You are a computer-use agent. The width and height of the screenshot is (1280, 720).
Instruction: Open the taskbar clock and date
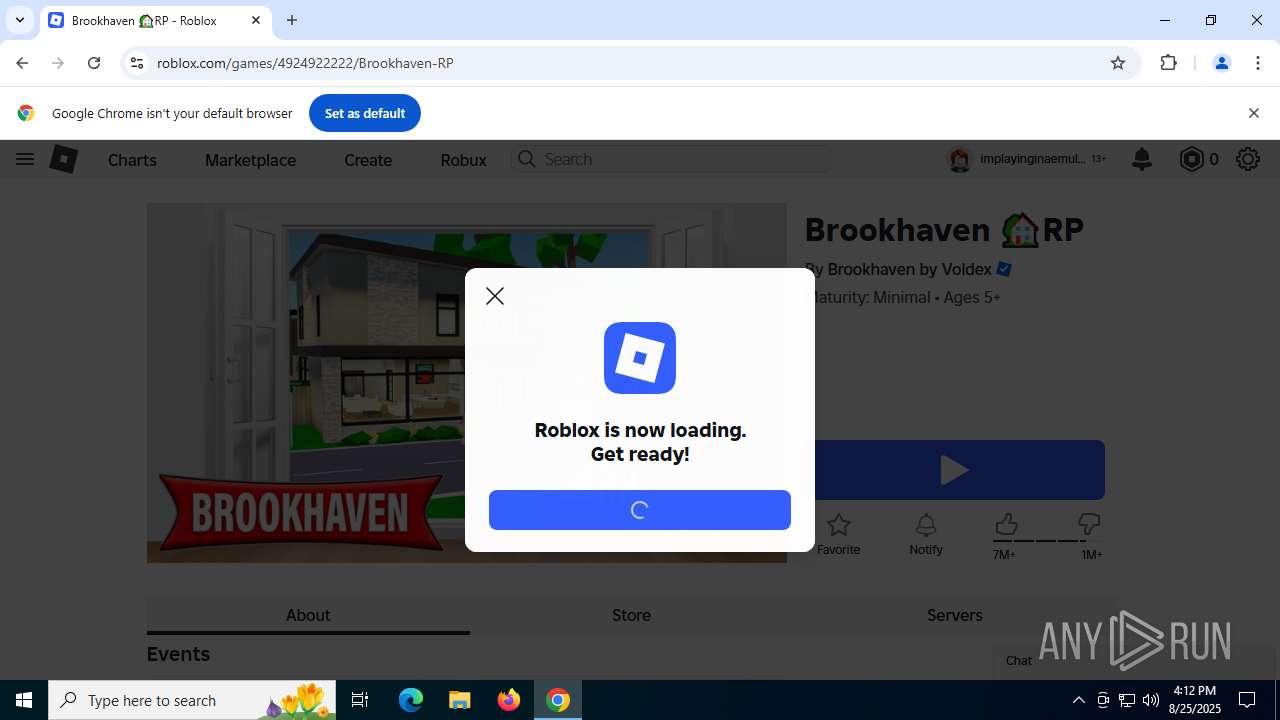[x=1195, y=700]
